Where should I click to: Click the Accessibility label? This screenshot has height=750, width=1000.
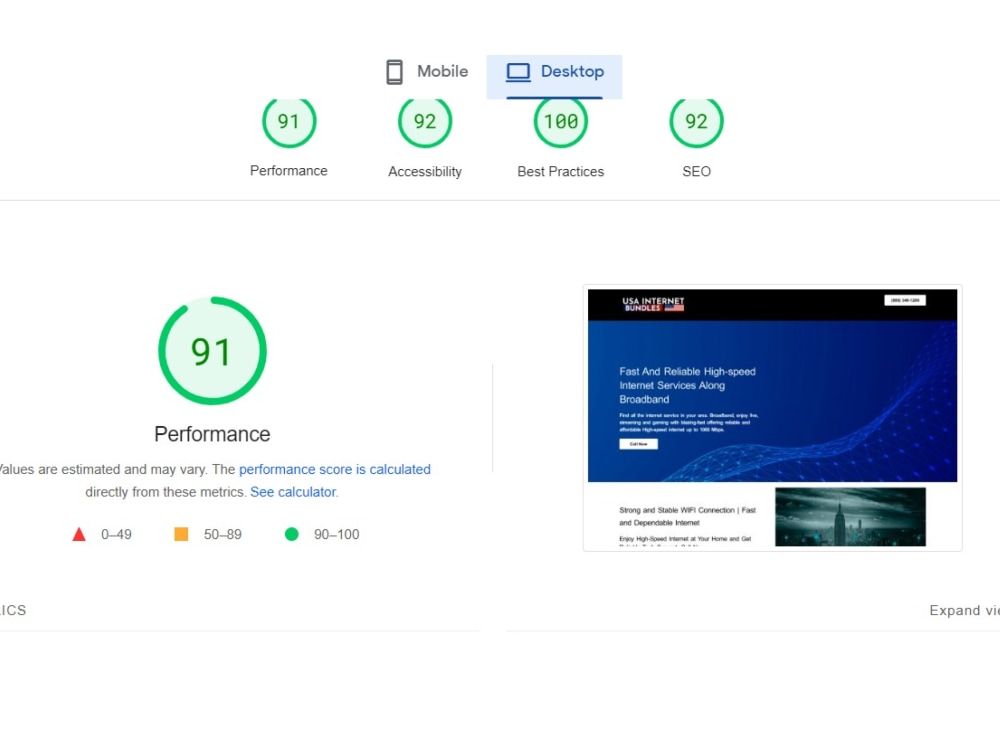tap(425, 172)
